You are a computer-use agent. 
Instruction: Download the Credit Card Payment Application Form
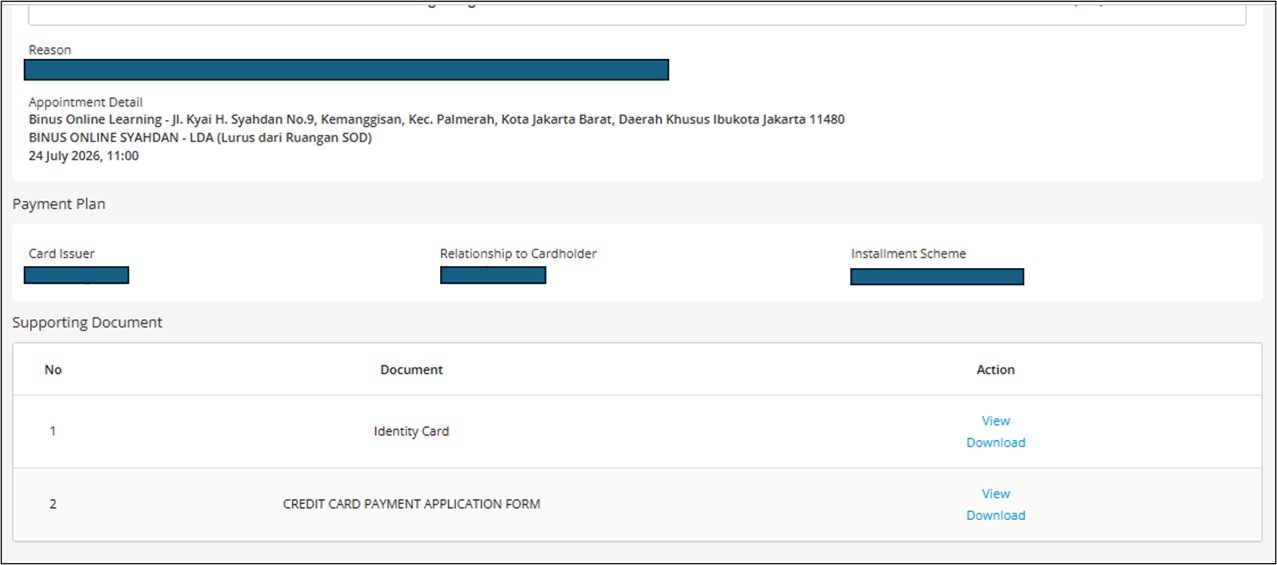[x=995, y=515]
